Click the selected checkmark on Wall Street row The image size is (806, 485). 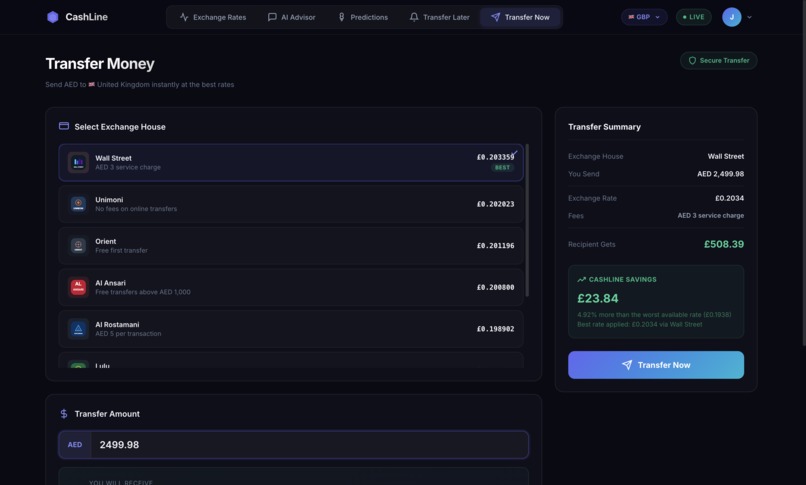pyautogui.click(x=514, y=153)
